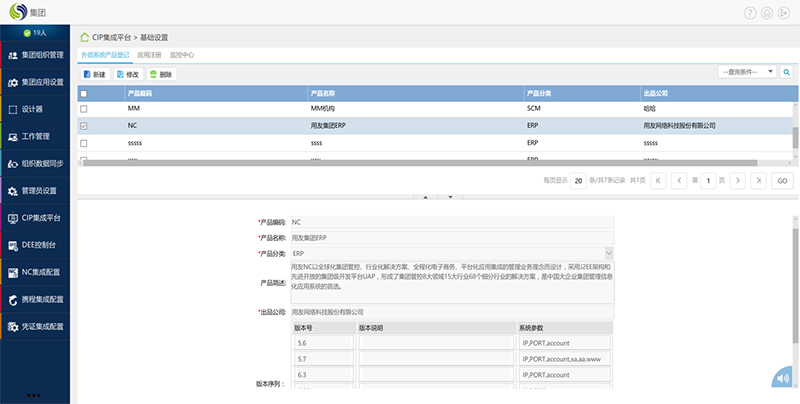Click the 修改 button
This screenshot has width=800, height=404.
[x=128, y=74]
